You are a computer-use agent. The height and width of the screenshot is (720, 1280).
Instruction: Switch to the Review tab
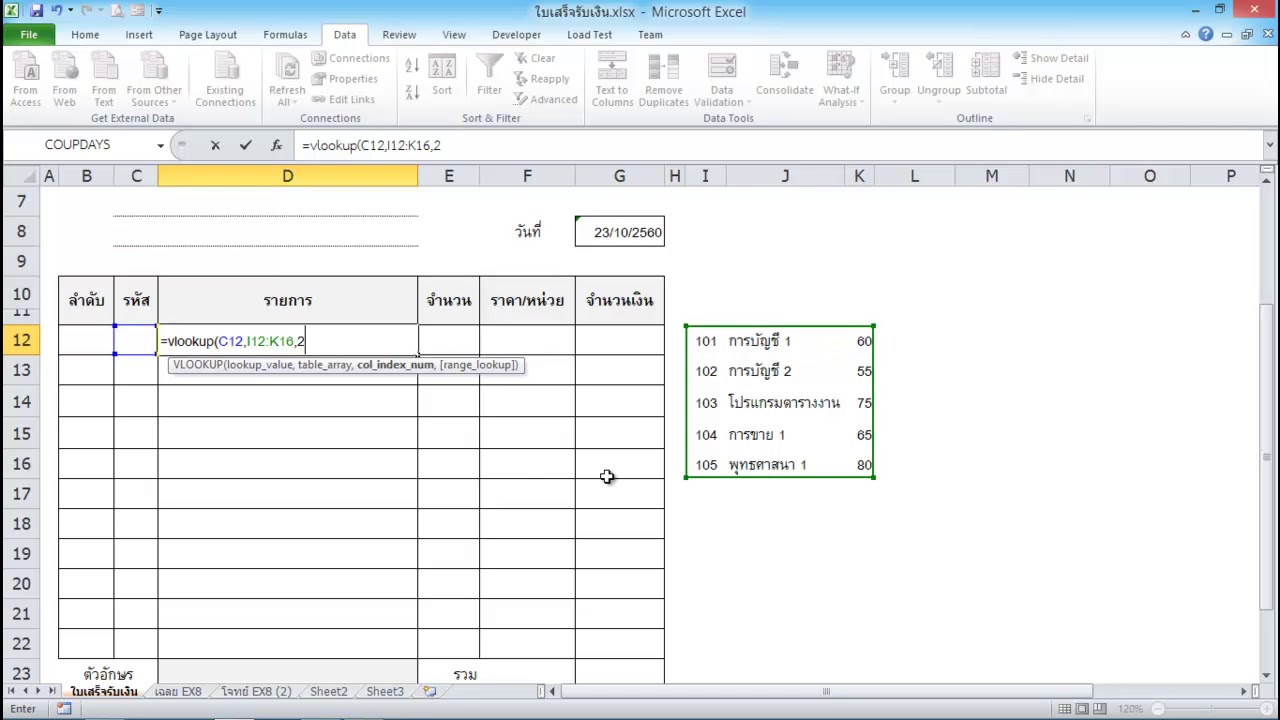399,34
